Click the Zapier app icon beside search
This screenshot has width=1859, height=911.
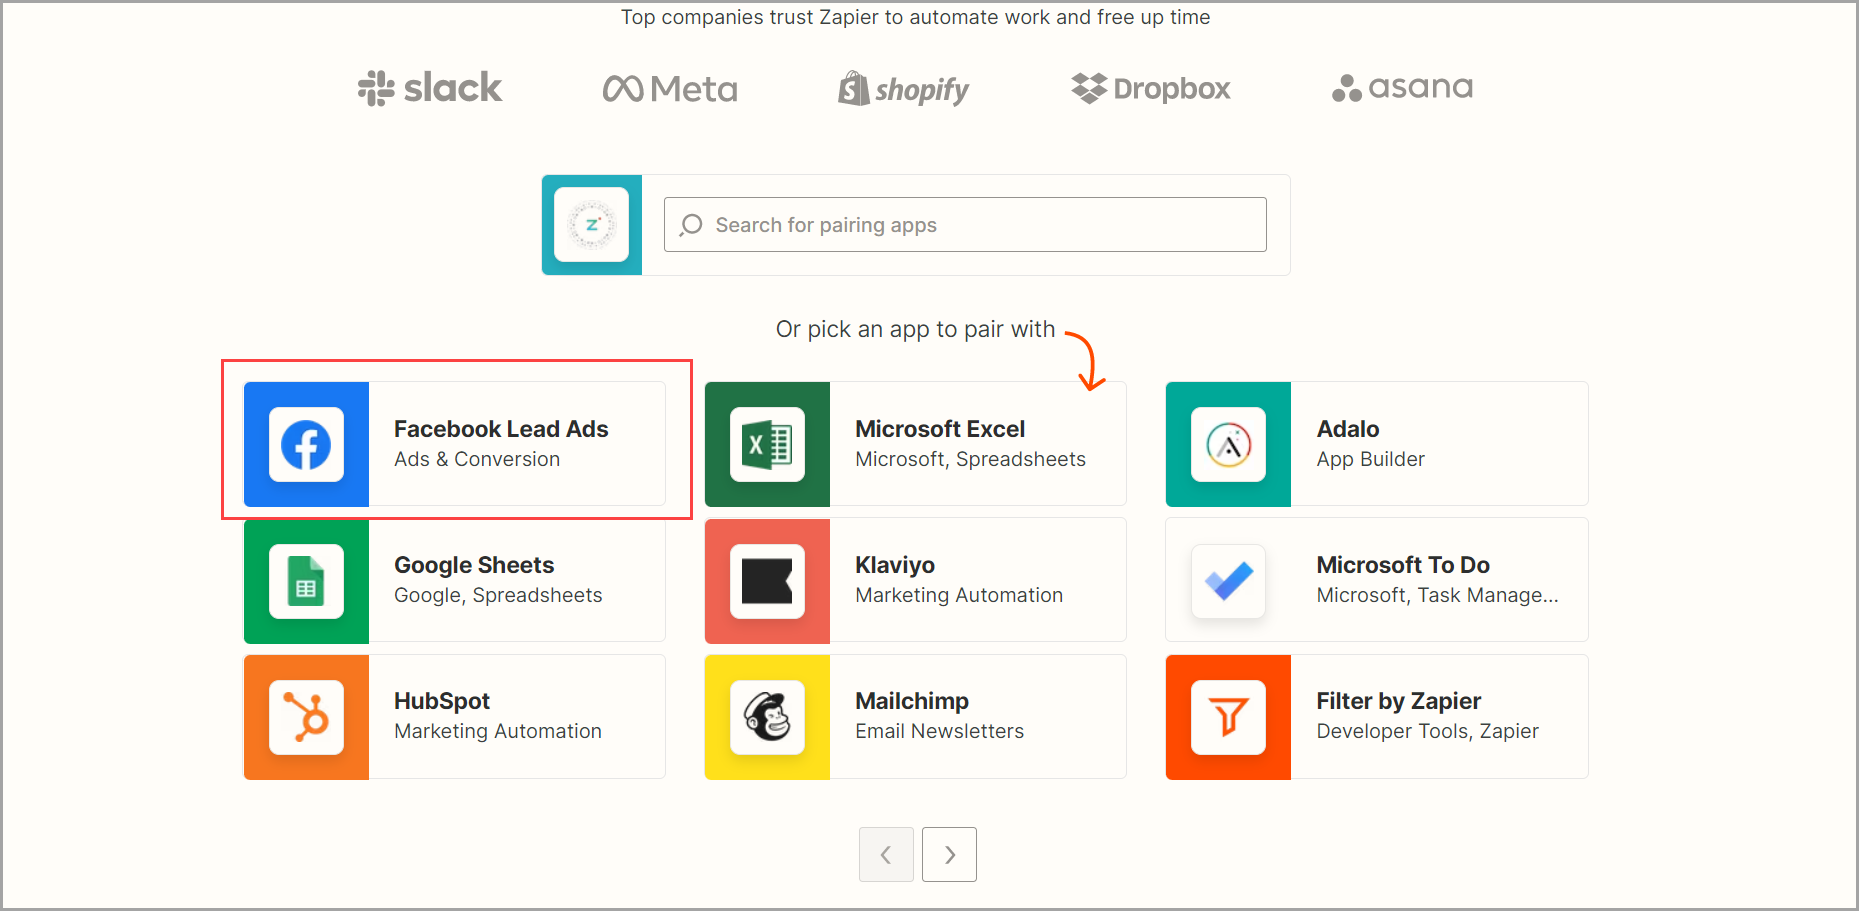pyautogui.click(x=592, y=225)
